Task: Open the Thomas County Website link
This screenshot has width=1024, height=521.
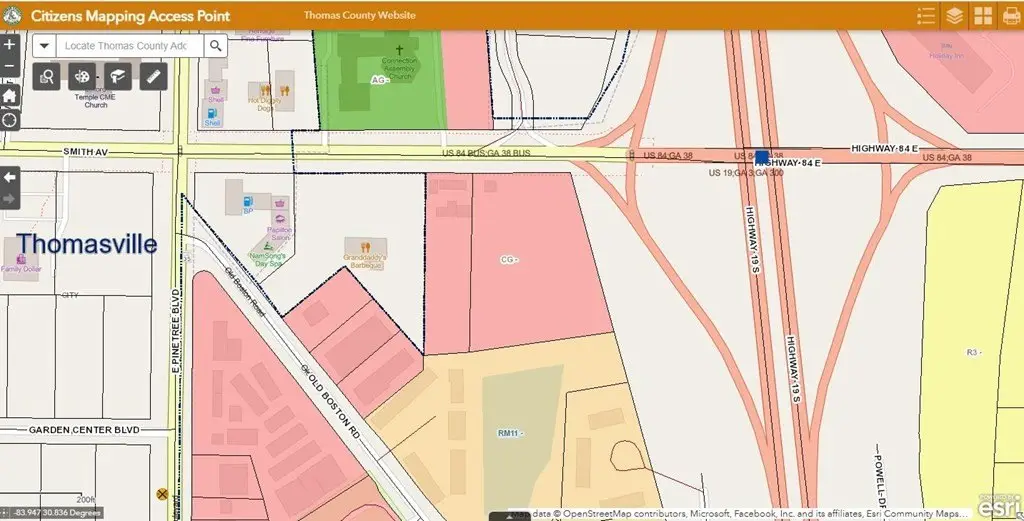Action: (359, 16)
